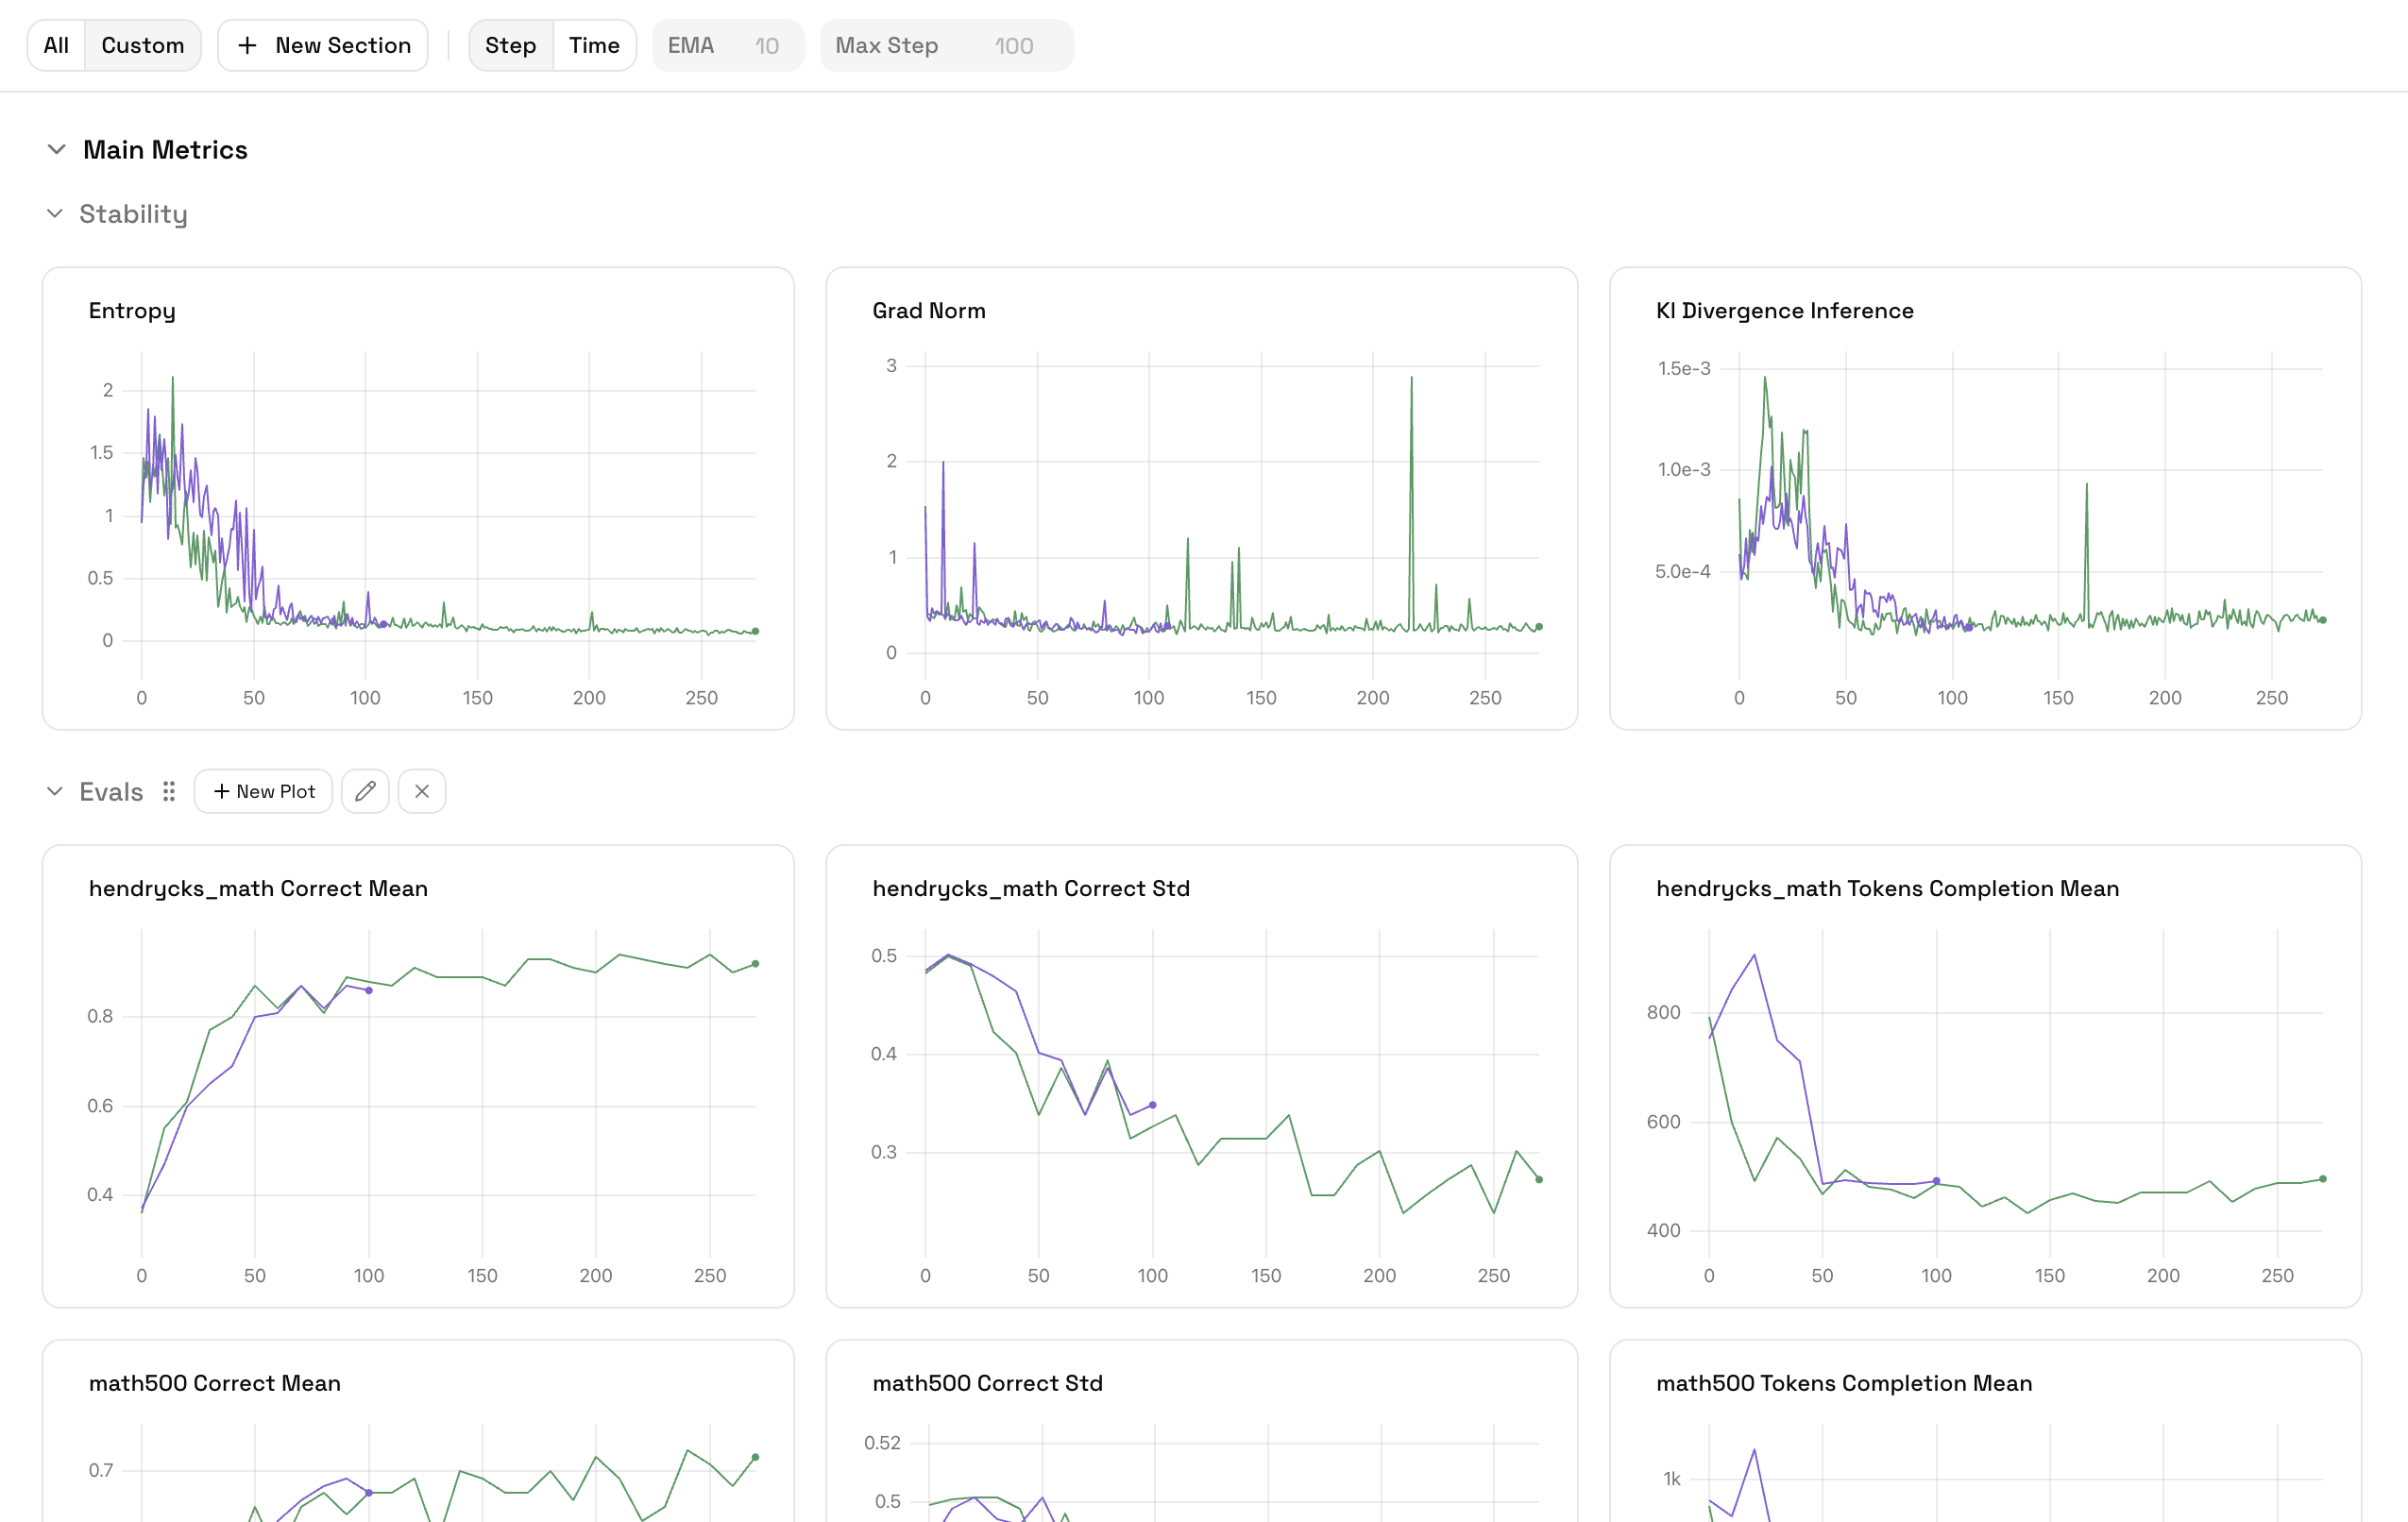Click purple endpoint on hendrycks_math Correct Mean
The height and width of the screenshot is (1522, 2408).
369,990
